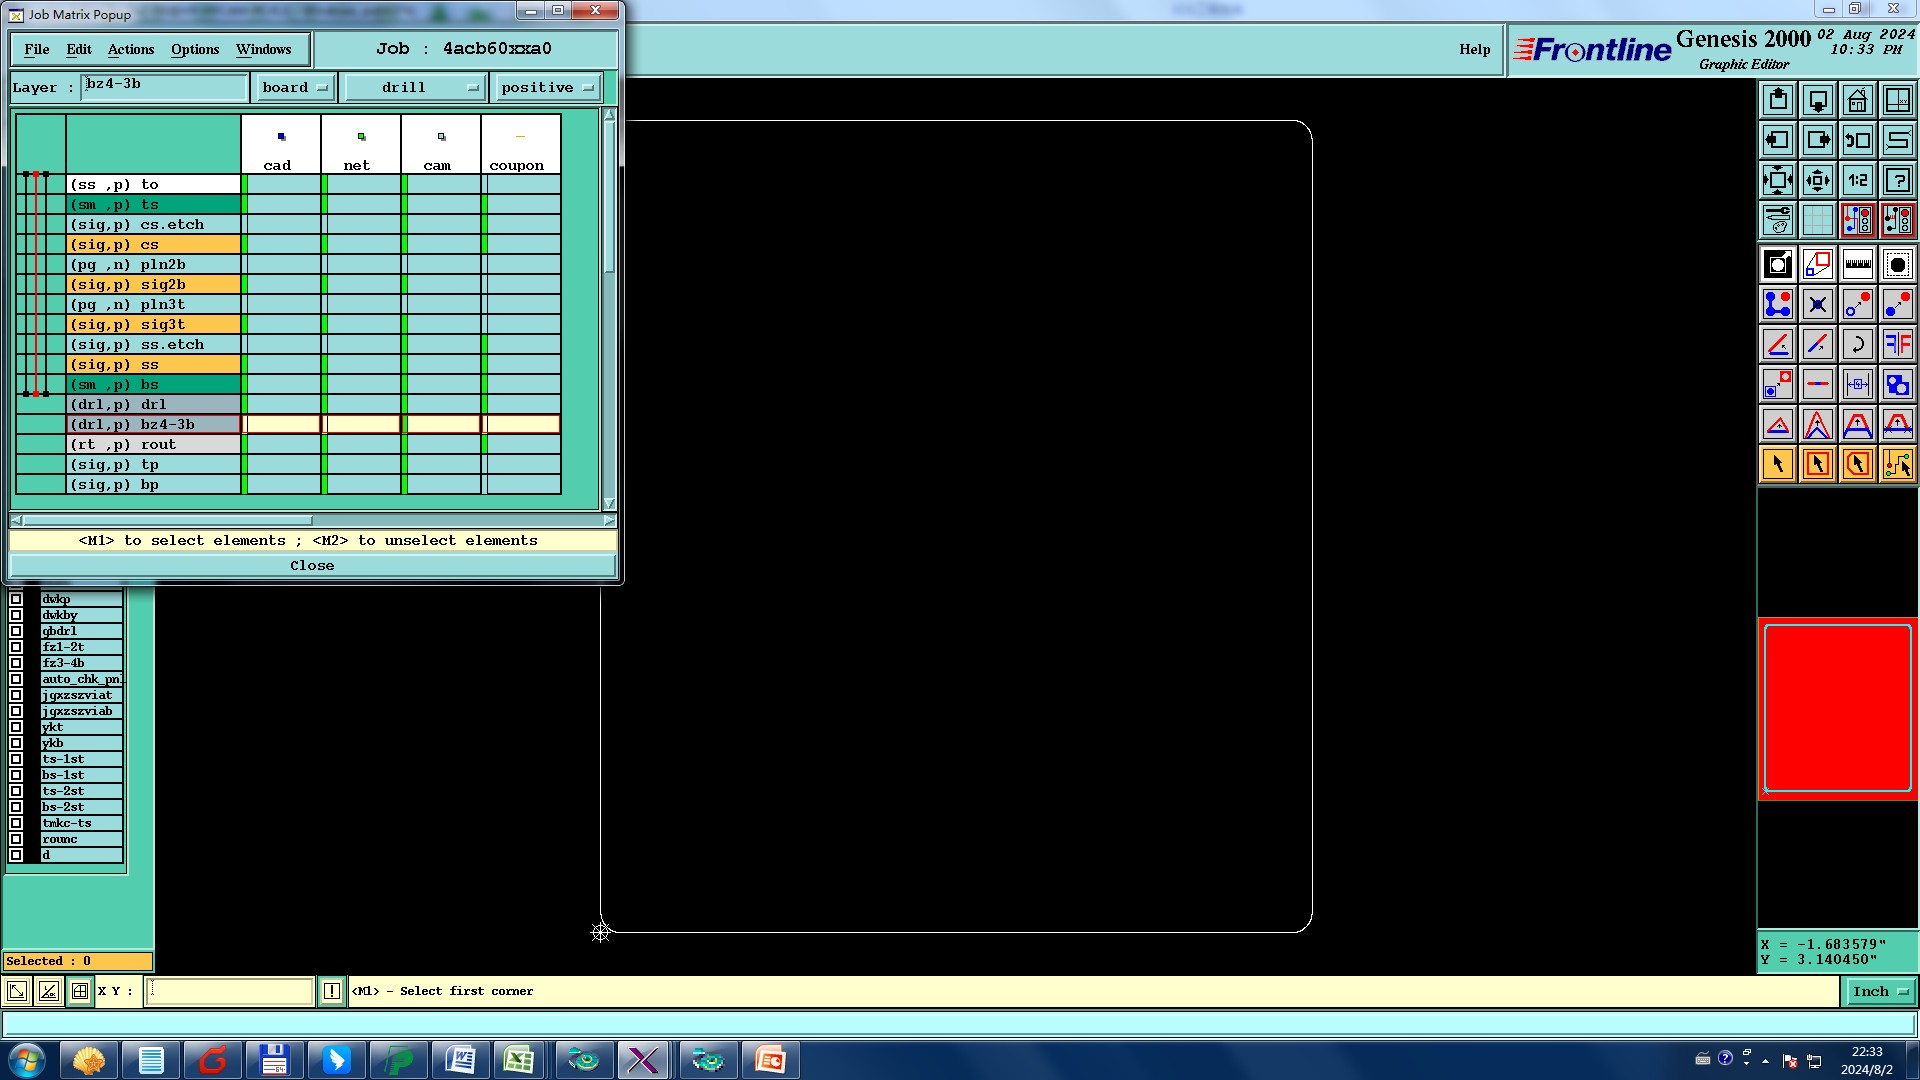The width and height of the screenshot is (1920, 1080).
Task: Toggle the grid display icon
Action: (x=1817, y=220)
